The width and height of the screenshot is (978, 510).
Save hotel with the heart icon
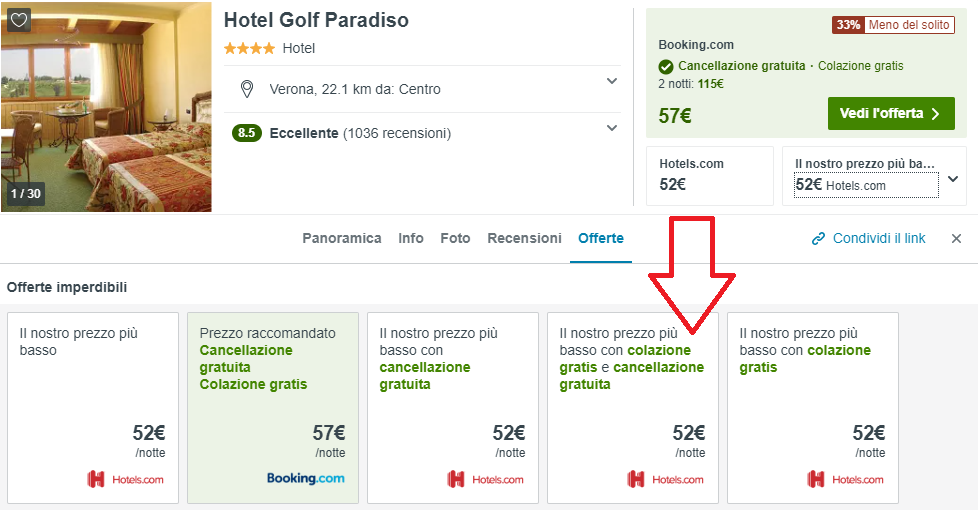[18, 20]
